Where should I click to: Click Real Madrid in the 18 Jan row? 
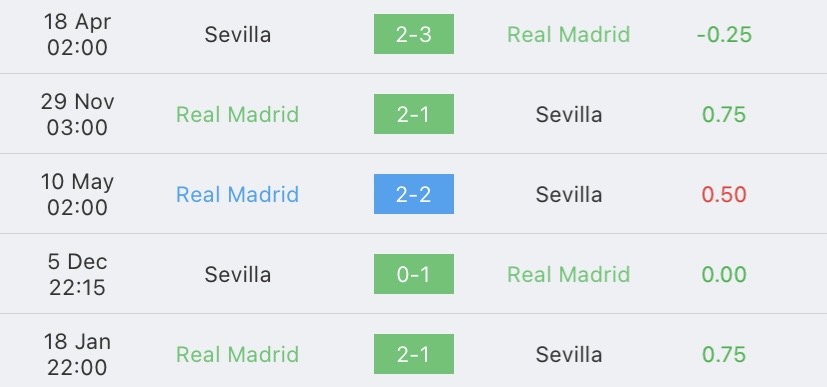[237, 354]
